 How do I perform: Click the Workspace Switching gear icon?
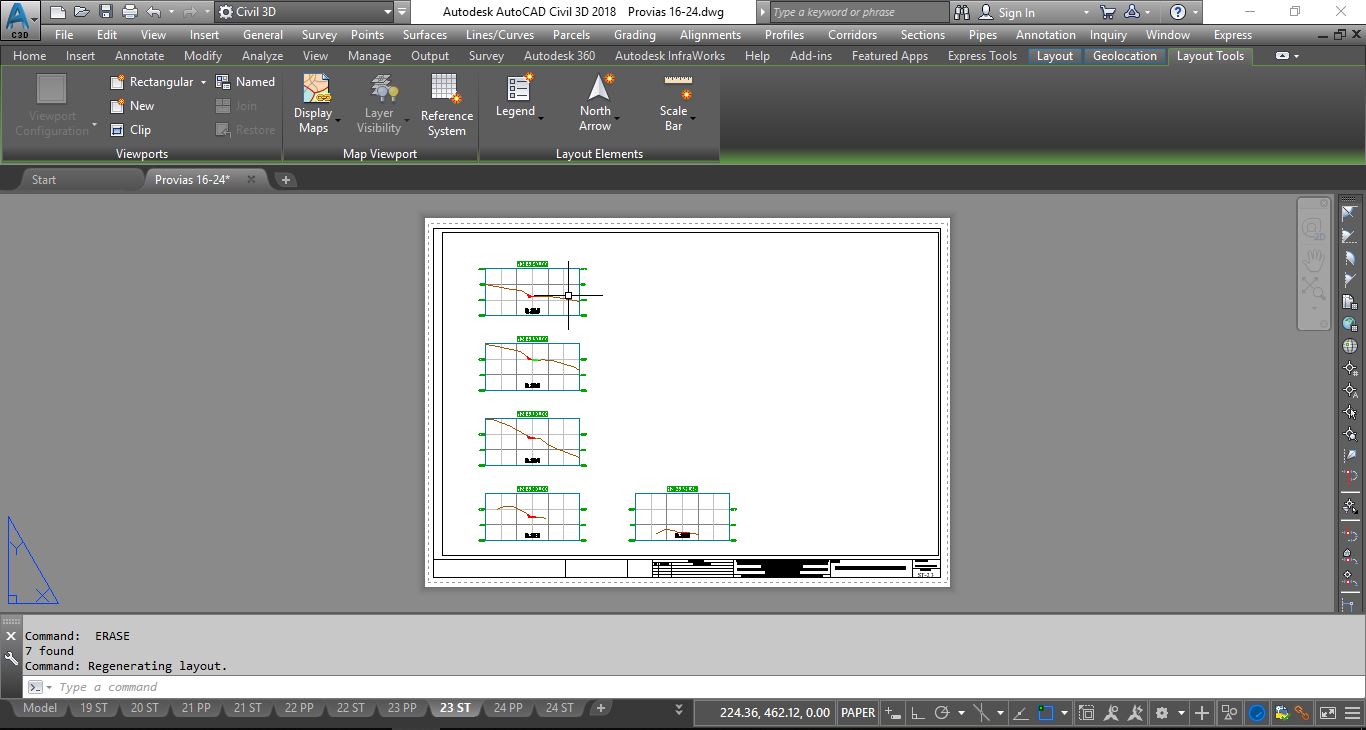point(1162,713)
